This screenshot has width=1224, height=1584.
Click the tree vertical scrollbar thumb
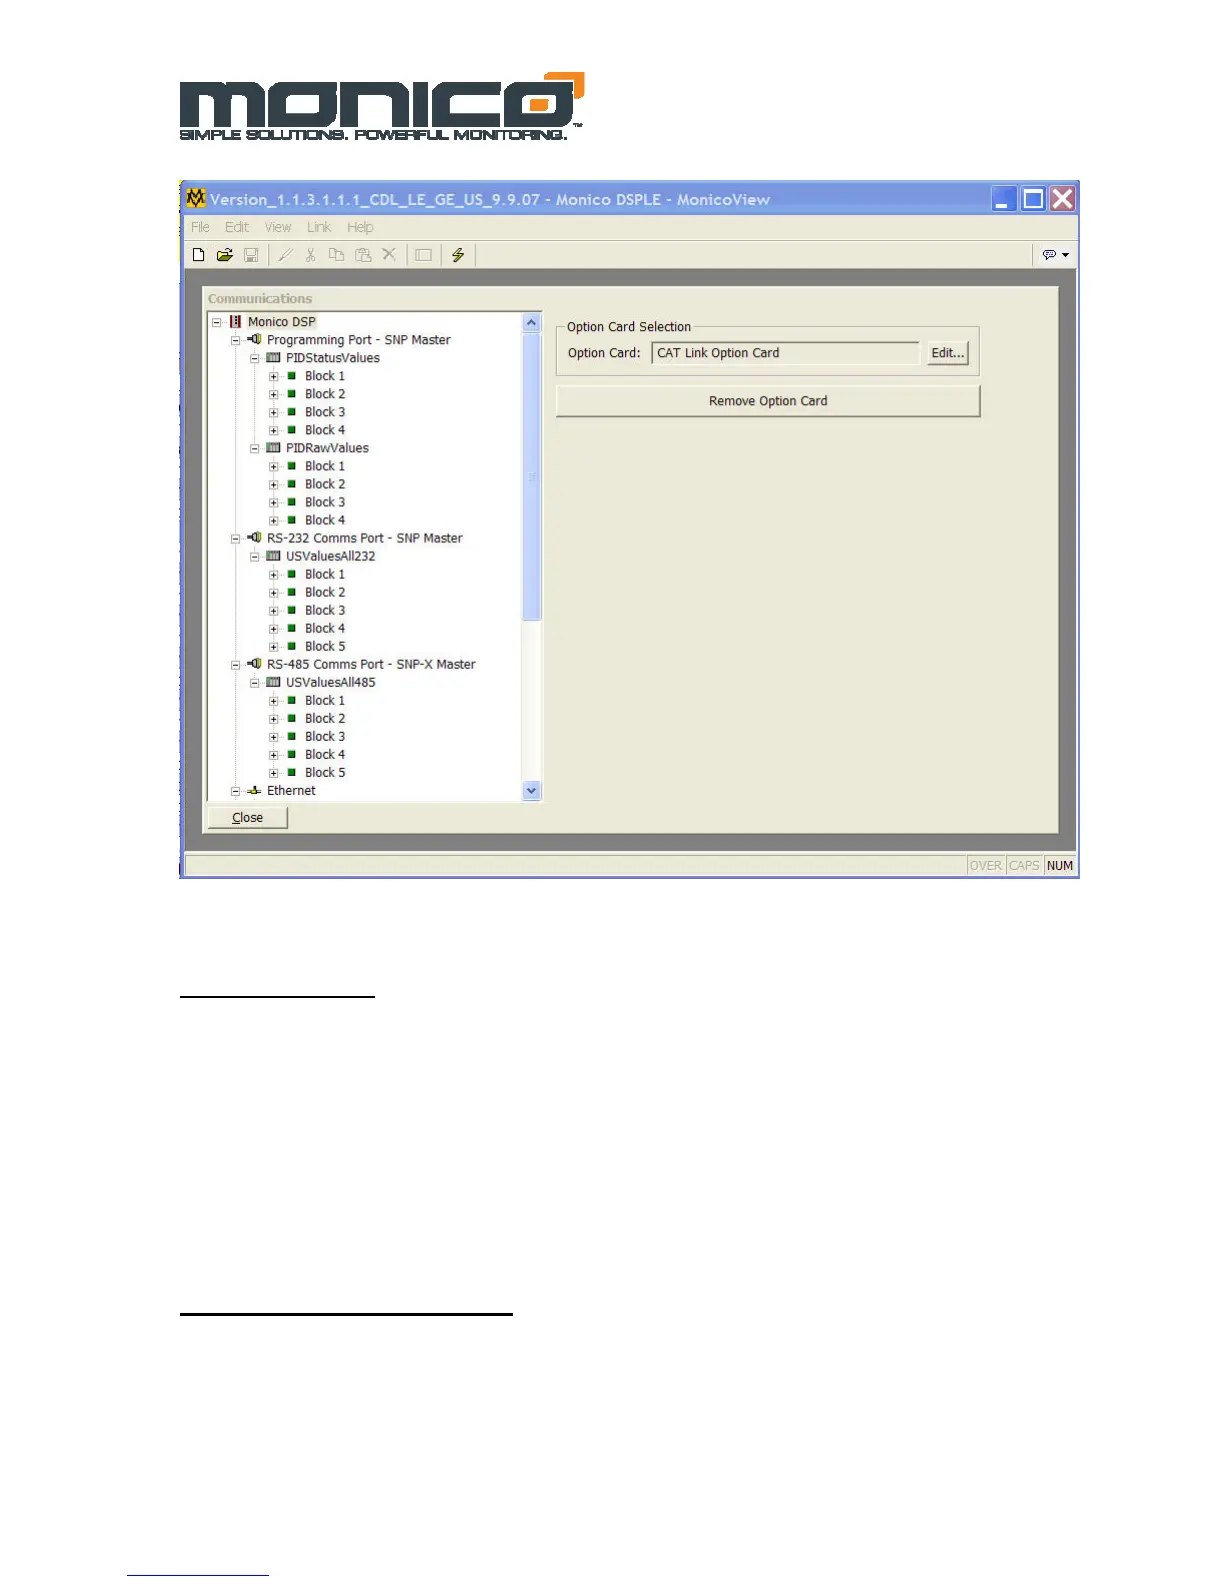[x=532, y=477]
